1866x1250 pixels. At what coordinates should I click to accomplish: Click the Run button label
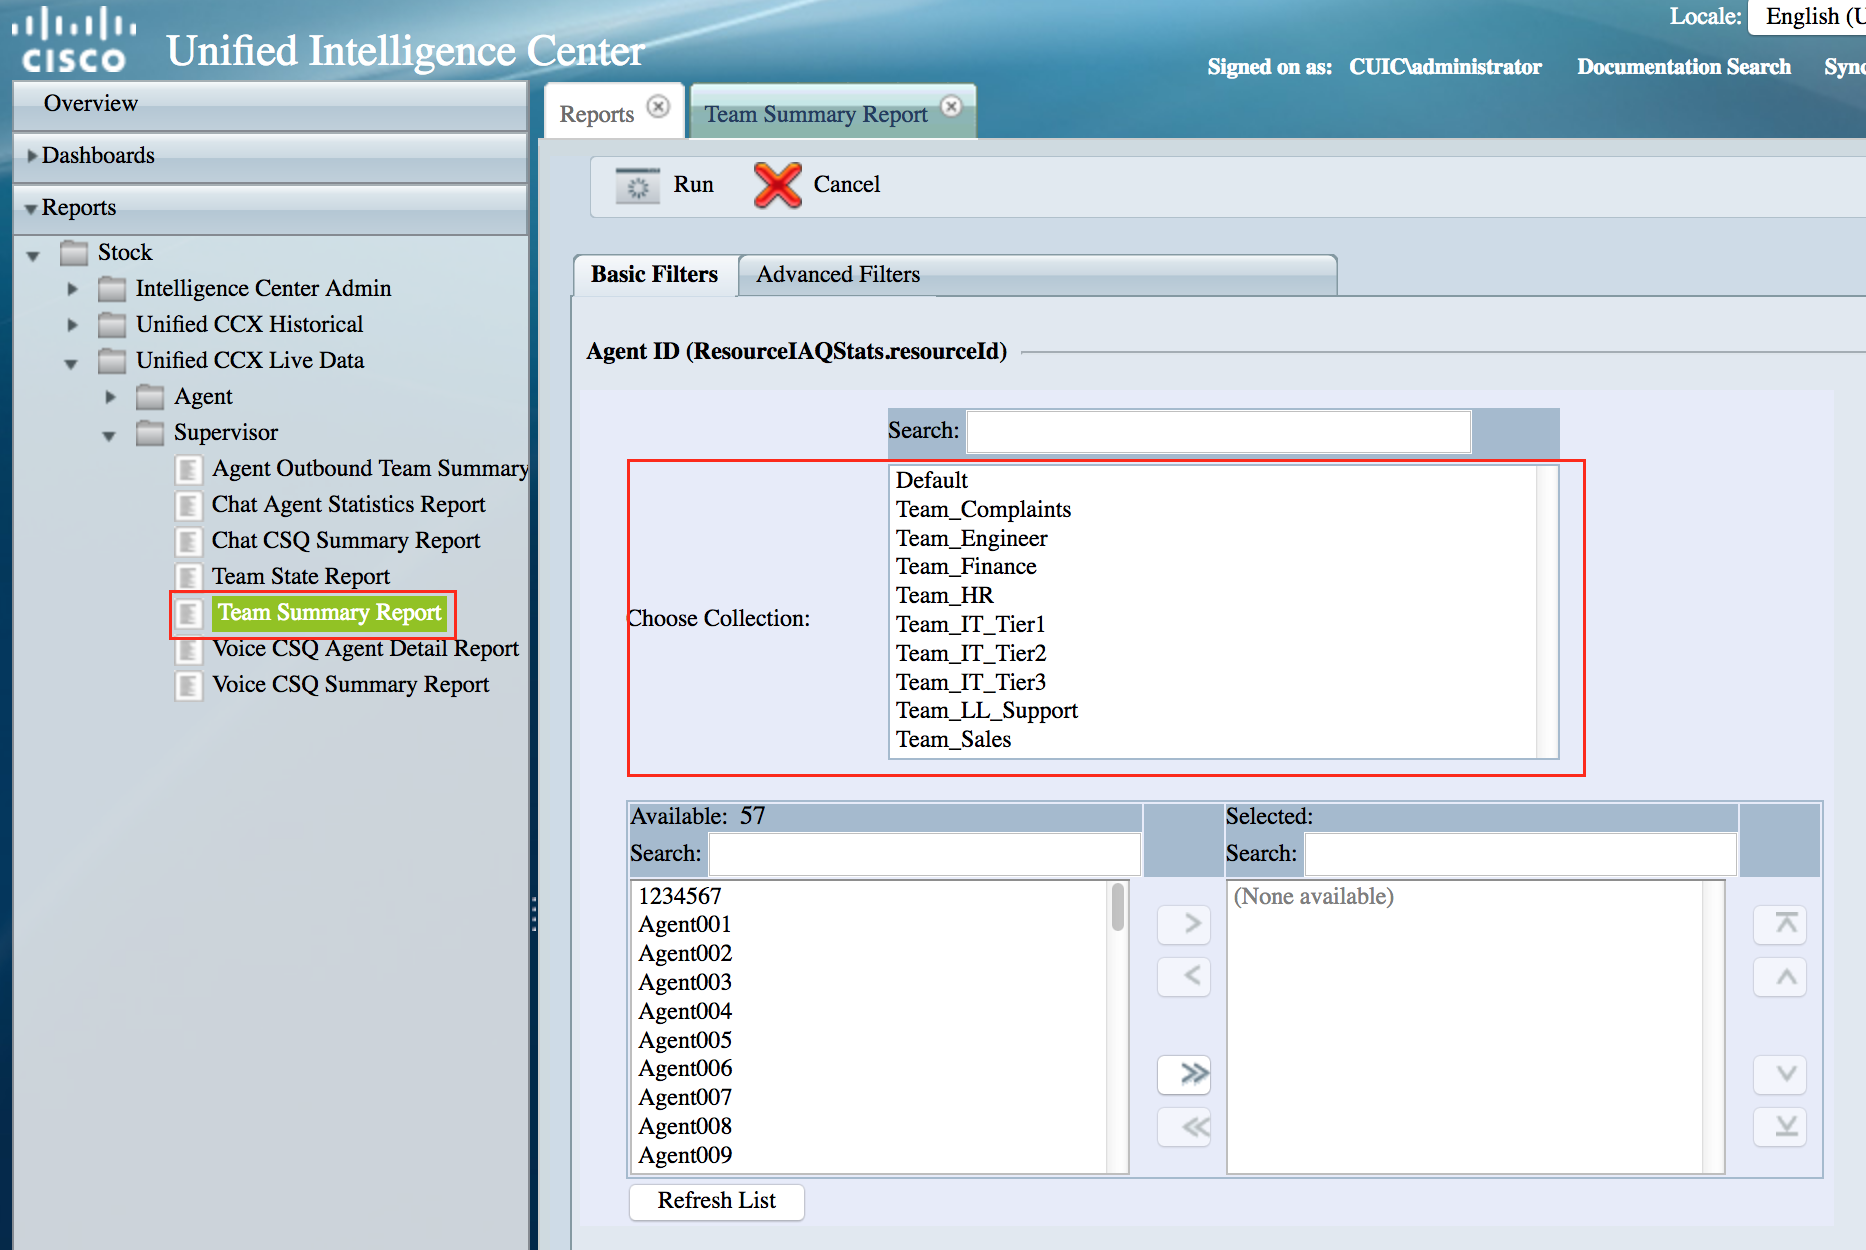pyautogui.click(x=694, y=185)
